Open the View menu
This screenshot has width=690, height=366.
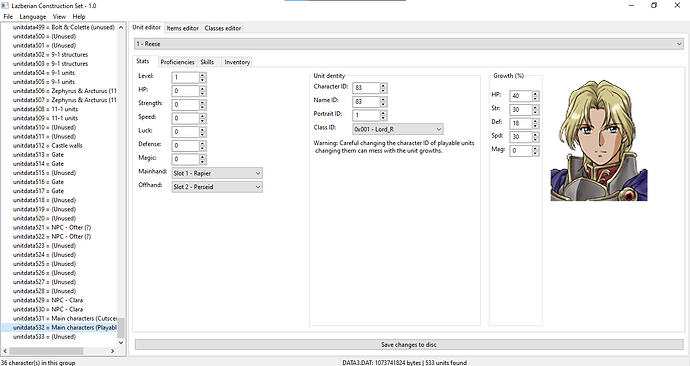click(x=59, y=17)
